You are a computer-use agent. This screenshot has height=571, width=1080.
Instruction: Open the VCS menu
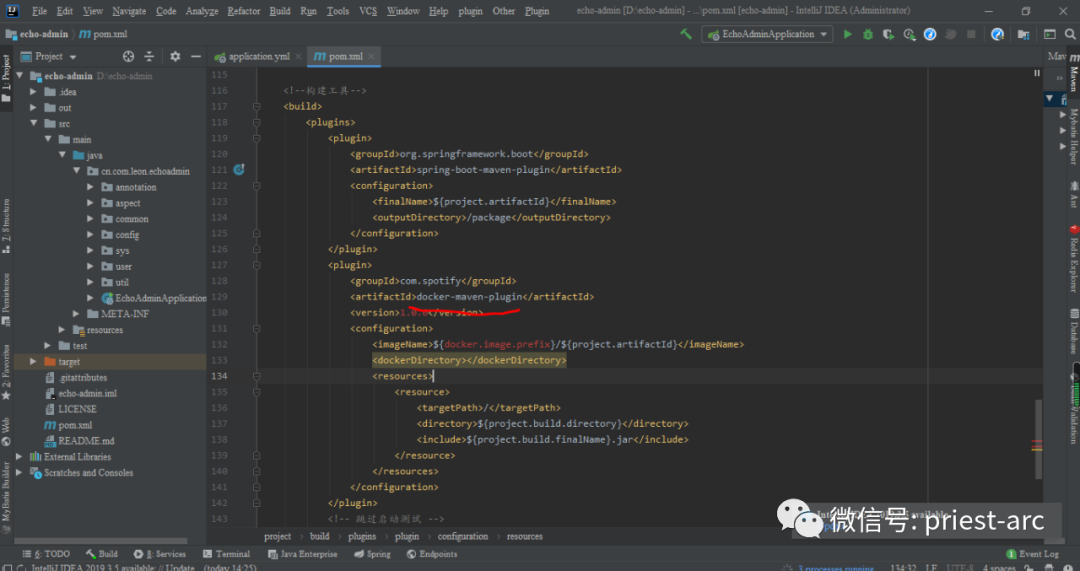[x=368, y=11]
